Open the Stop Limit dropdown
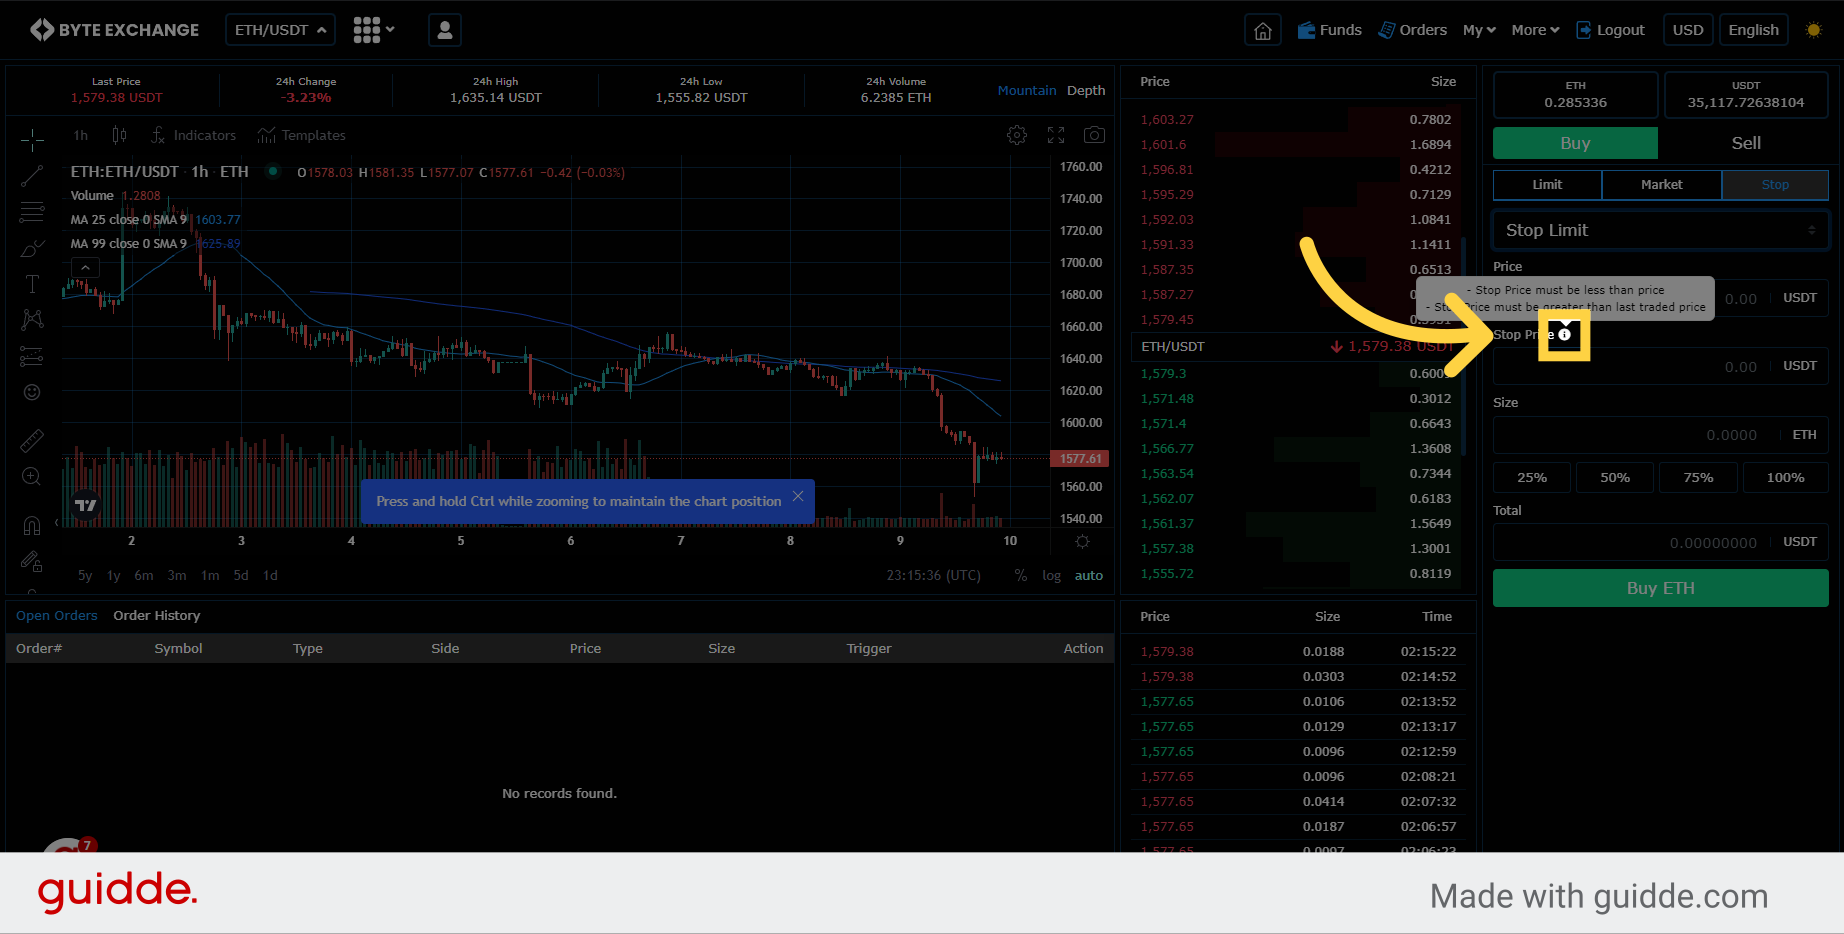 [1661, 230]
